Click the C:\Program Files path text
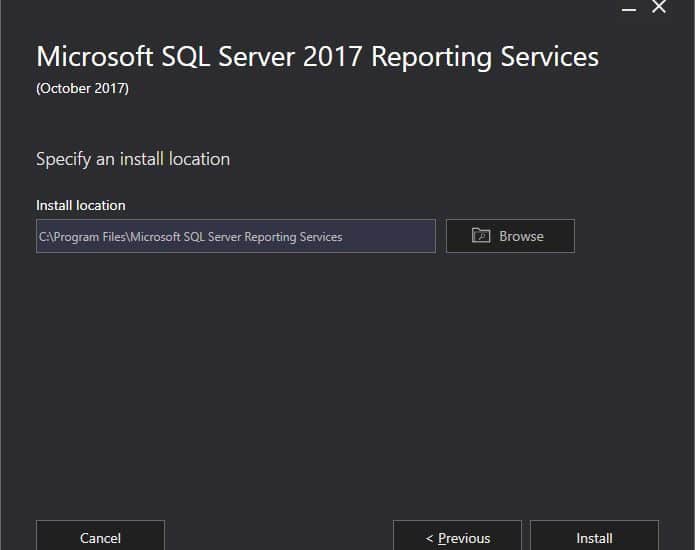Screen dimensions: 695x550 pyautogui.click(x=82, y=237)
